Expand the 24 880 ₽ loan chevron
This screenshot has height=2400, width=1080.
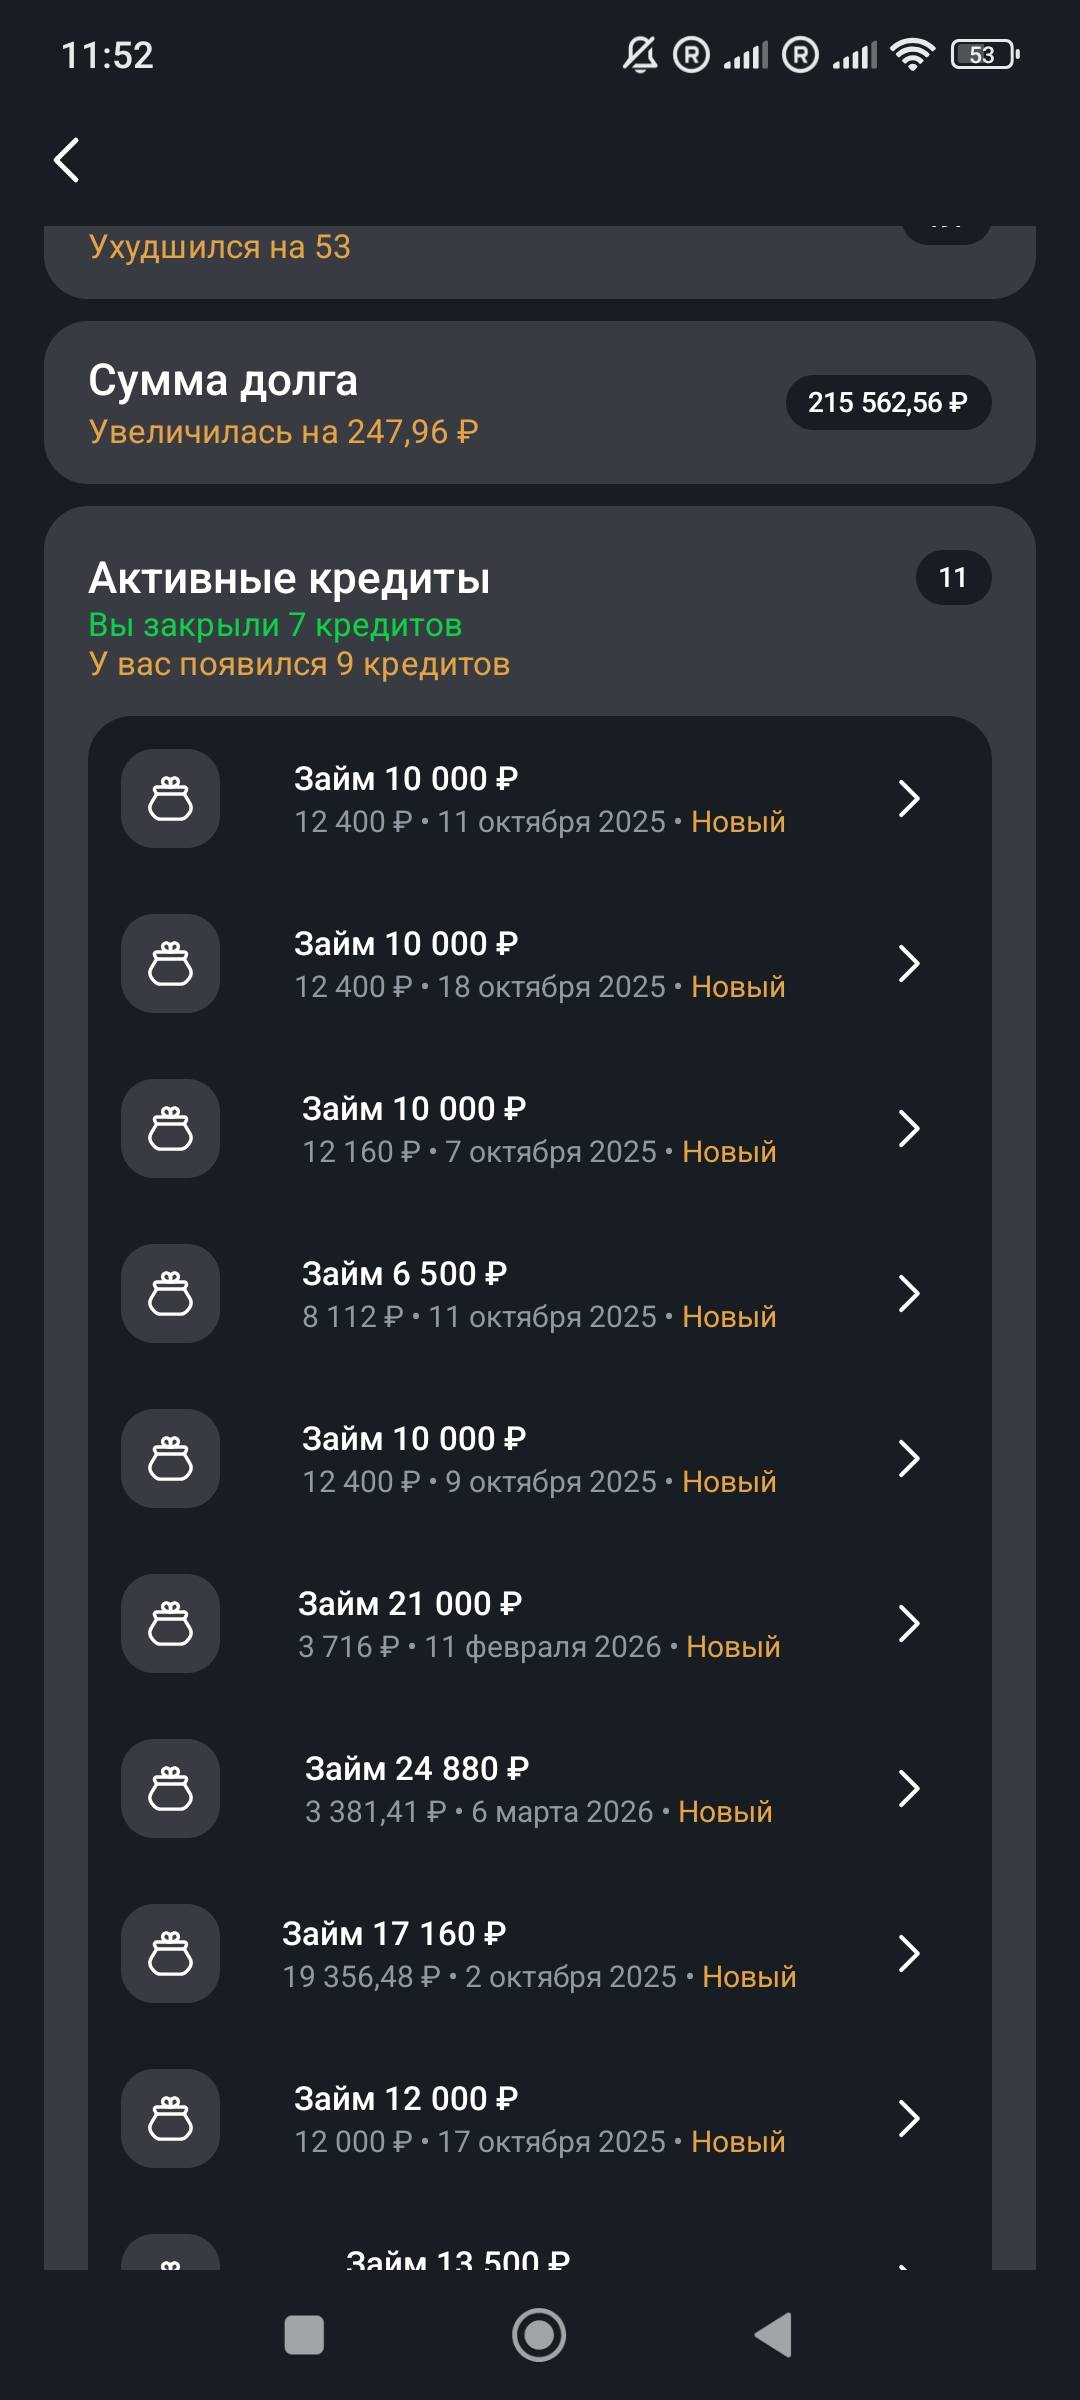[908, 1789]
